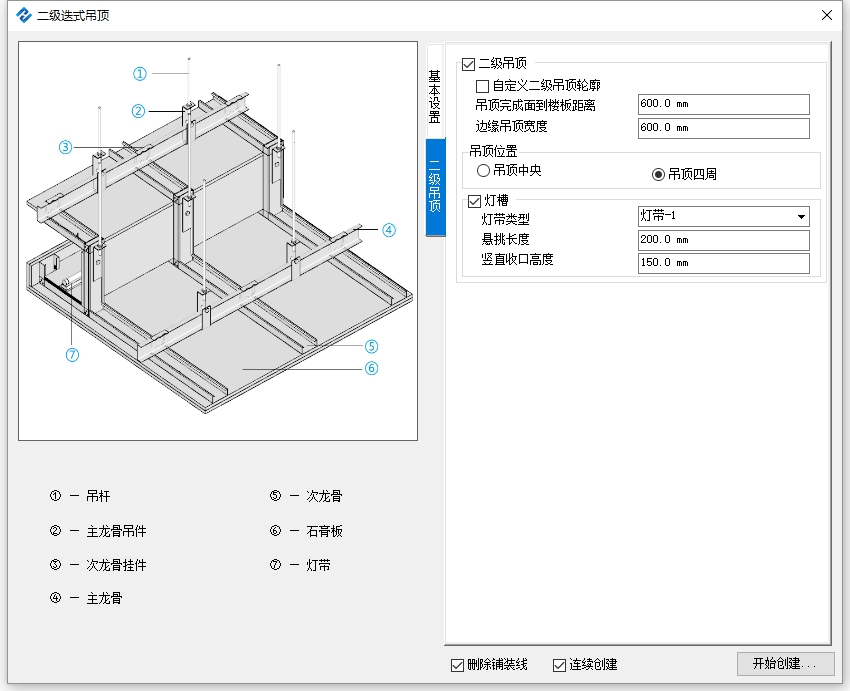850x691 pixels.
Task: Click the 悬挑长度 label
Action: point(505,239)
